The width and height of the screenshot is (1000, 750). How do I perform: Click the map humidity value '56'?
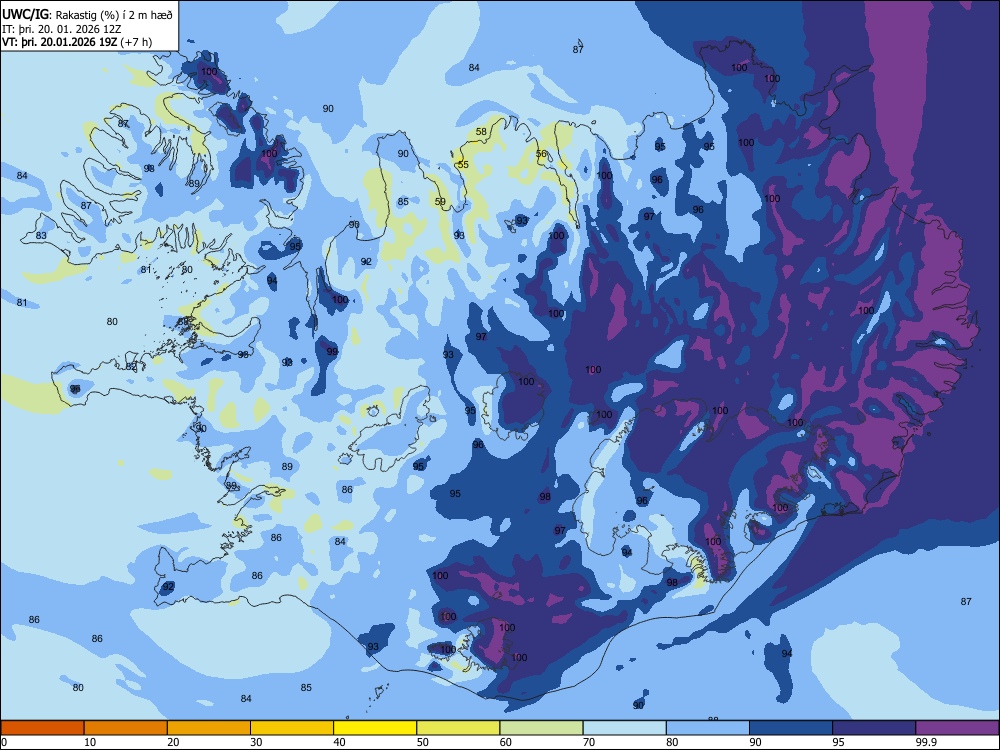(541, 154)
